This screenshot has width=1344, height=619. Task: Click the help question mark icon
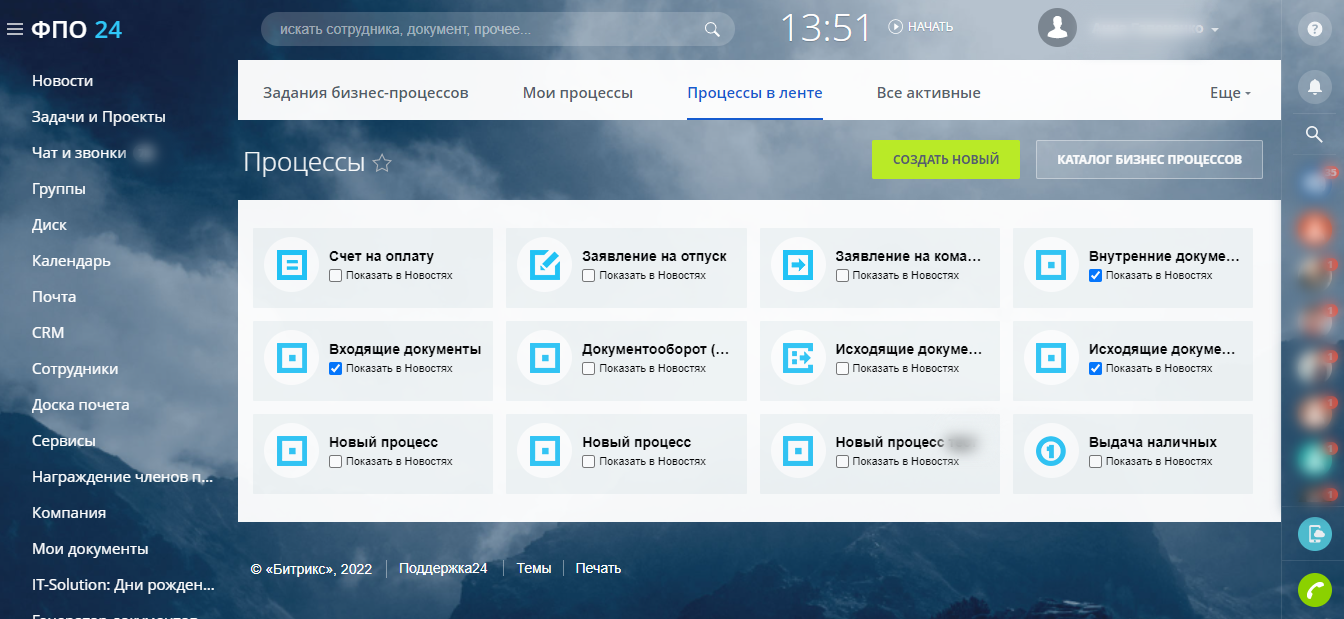1315,29
